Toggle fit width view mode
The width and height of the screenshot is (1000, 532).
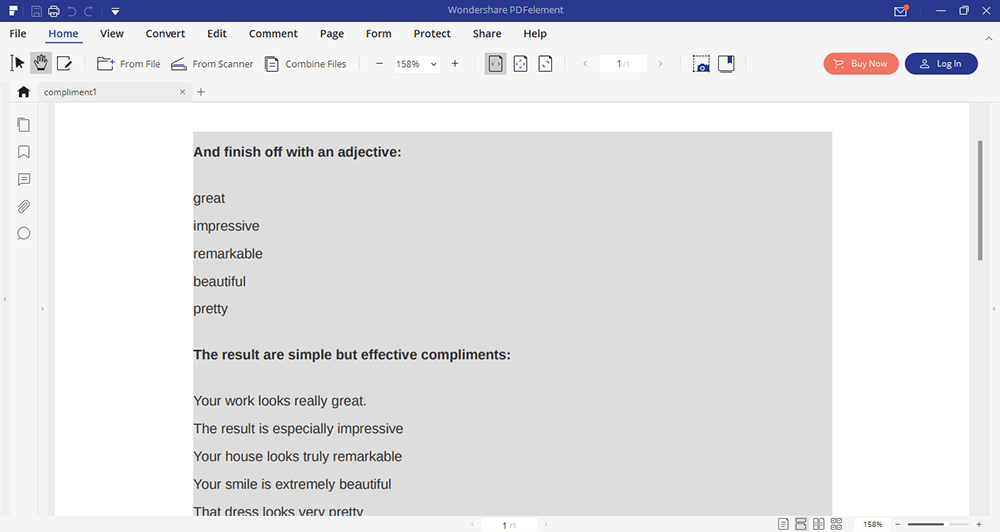495,63
